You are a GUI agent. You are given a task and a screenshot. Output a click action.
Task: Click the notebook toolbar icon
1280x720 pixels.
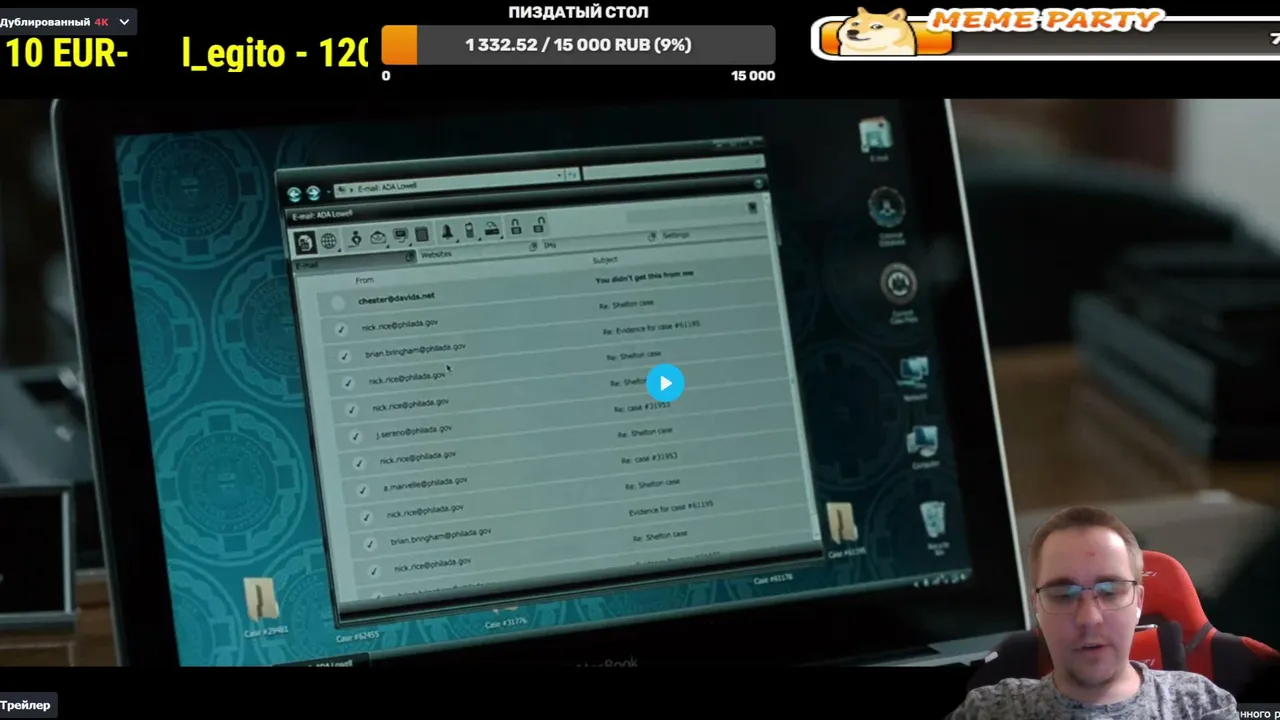point(422,234)
